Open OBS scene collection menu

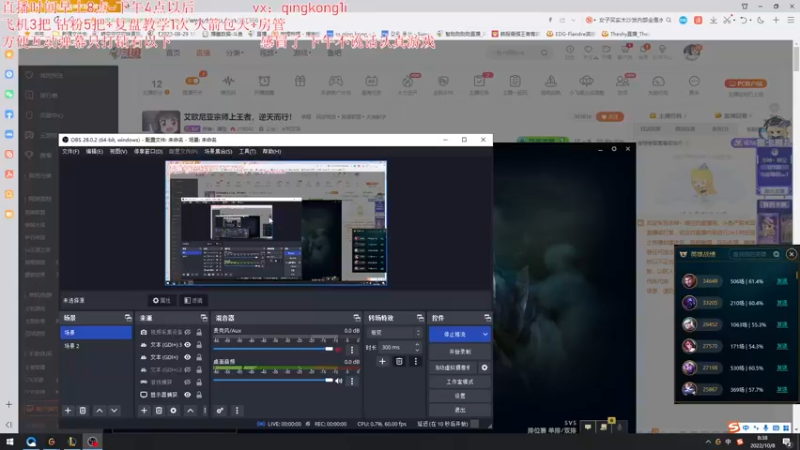coord(218,152)
